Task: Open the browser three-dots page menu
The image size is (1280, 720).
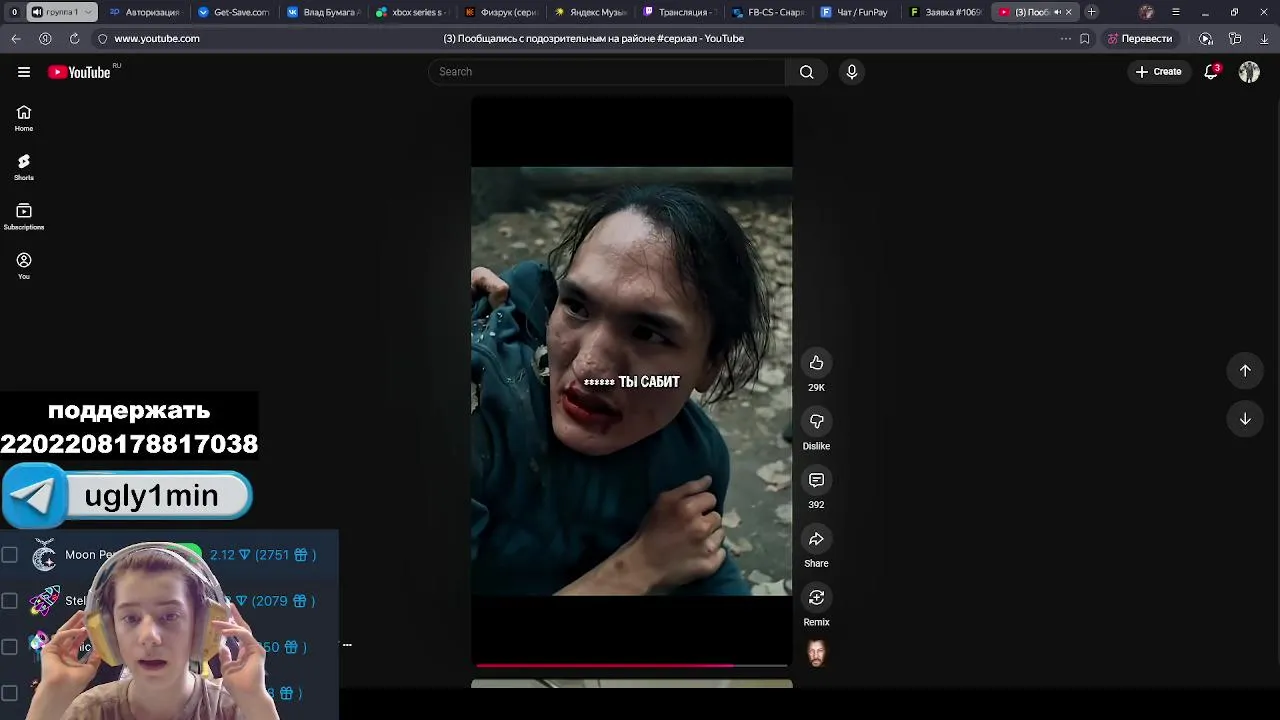Action: pos(1066,38)
